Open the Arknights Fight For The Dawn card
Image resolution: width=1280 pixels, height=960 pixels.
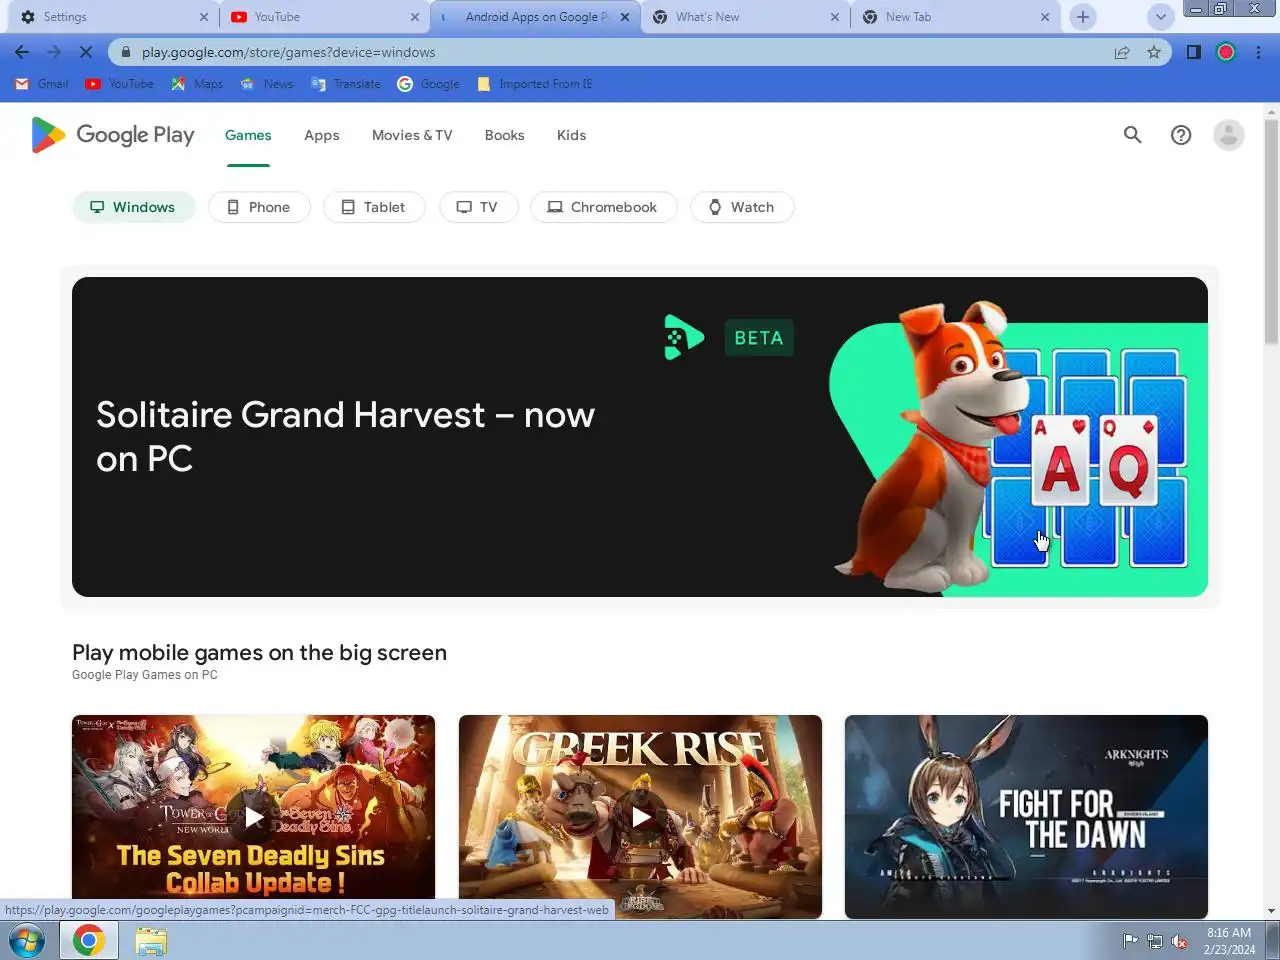point(1026,817)
